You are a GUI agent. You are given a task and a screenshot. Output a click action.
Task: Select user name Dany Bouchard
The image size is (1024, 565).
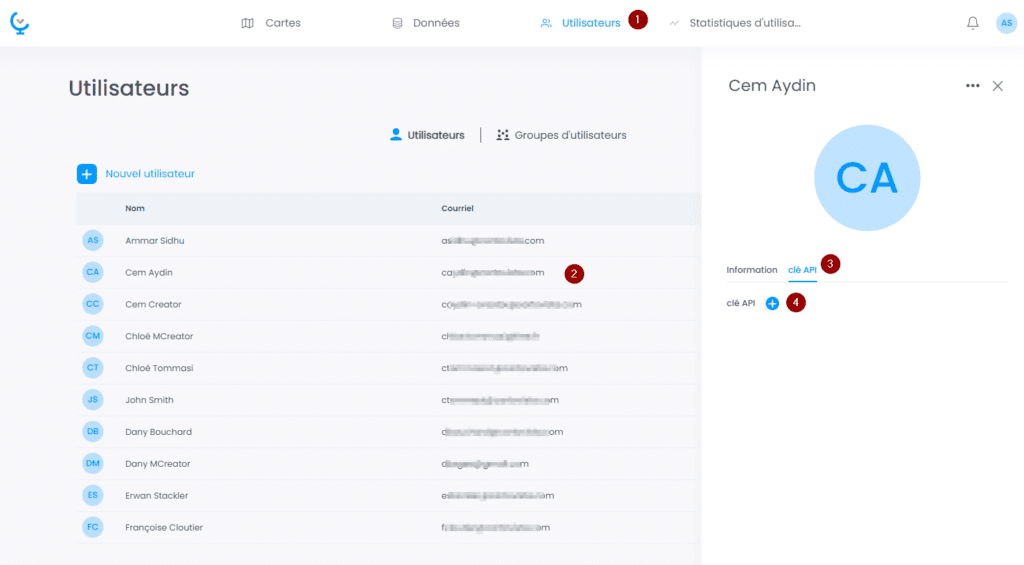pyautogui.click(x=159, y=432)
